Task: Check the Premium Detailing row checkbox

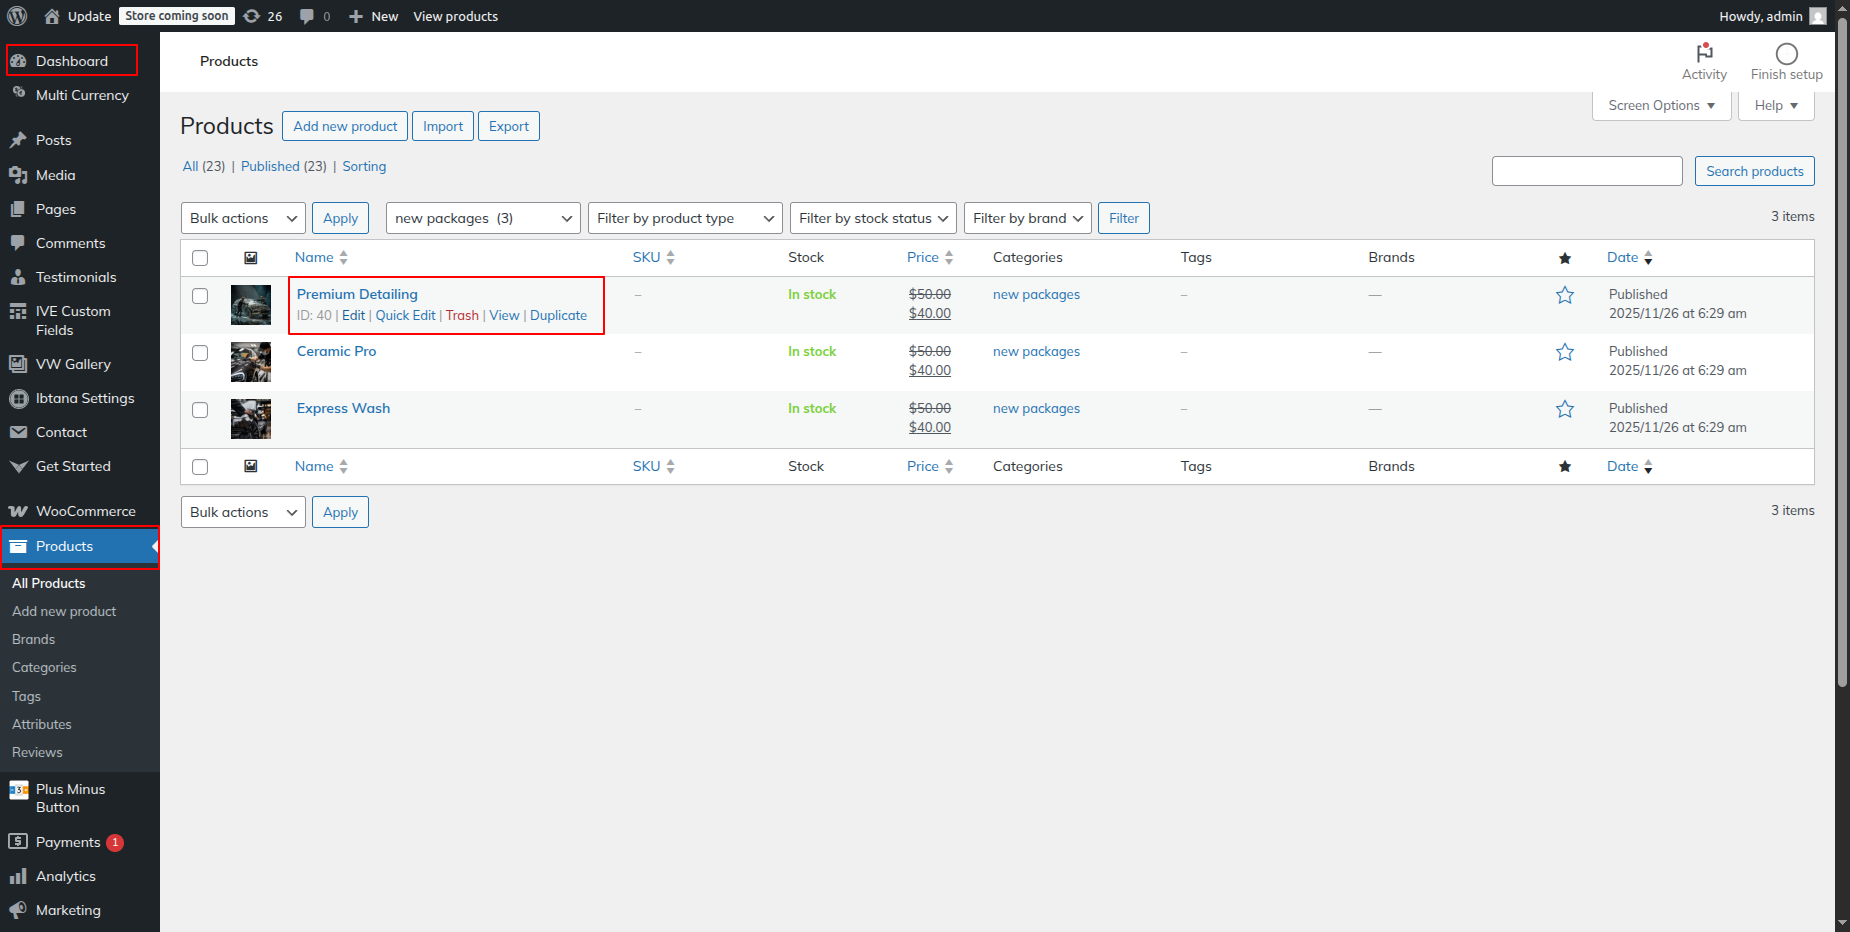Action: 200,296
